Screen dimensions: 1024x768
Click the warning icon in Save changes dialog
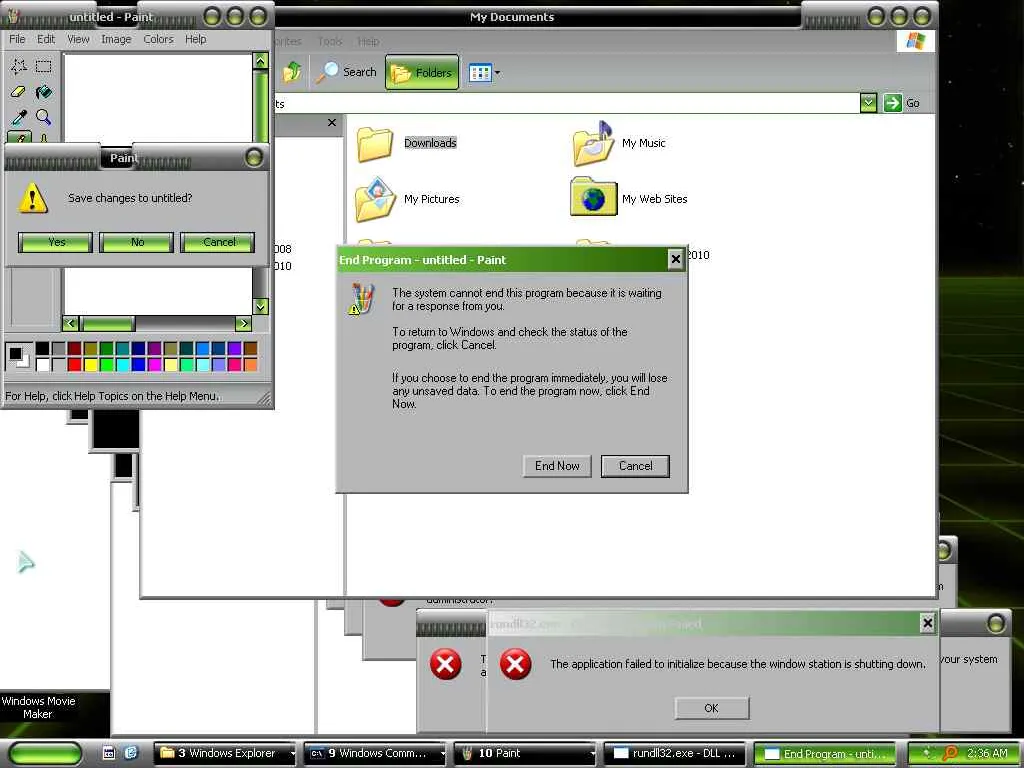click(33, 198)
